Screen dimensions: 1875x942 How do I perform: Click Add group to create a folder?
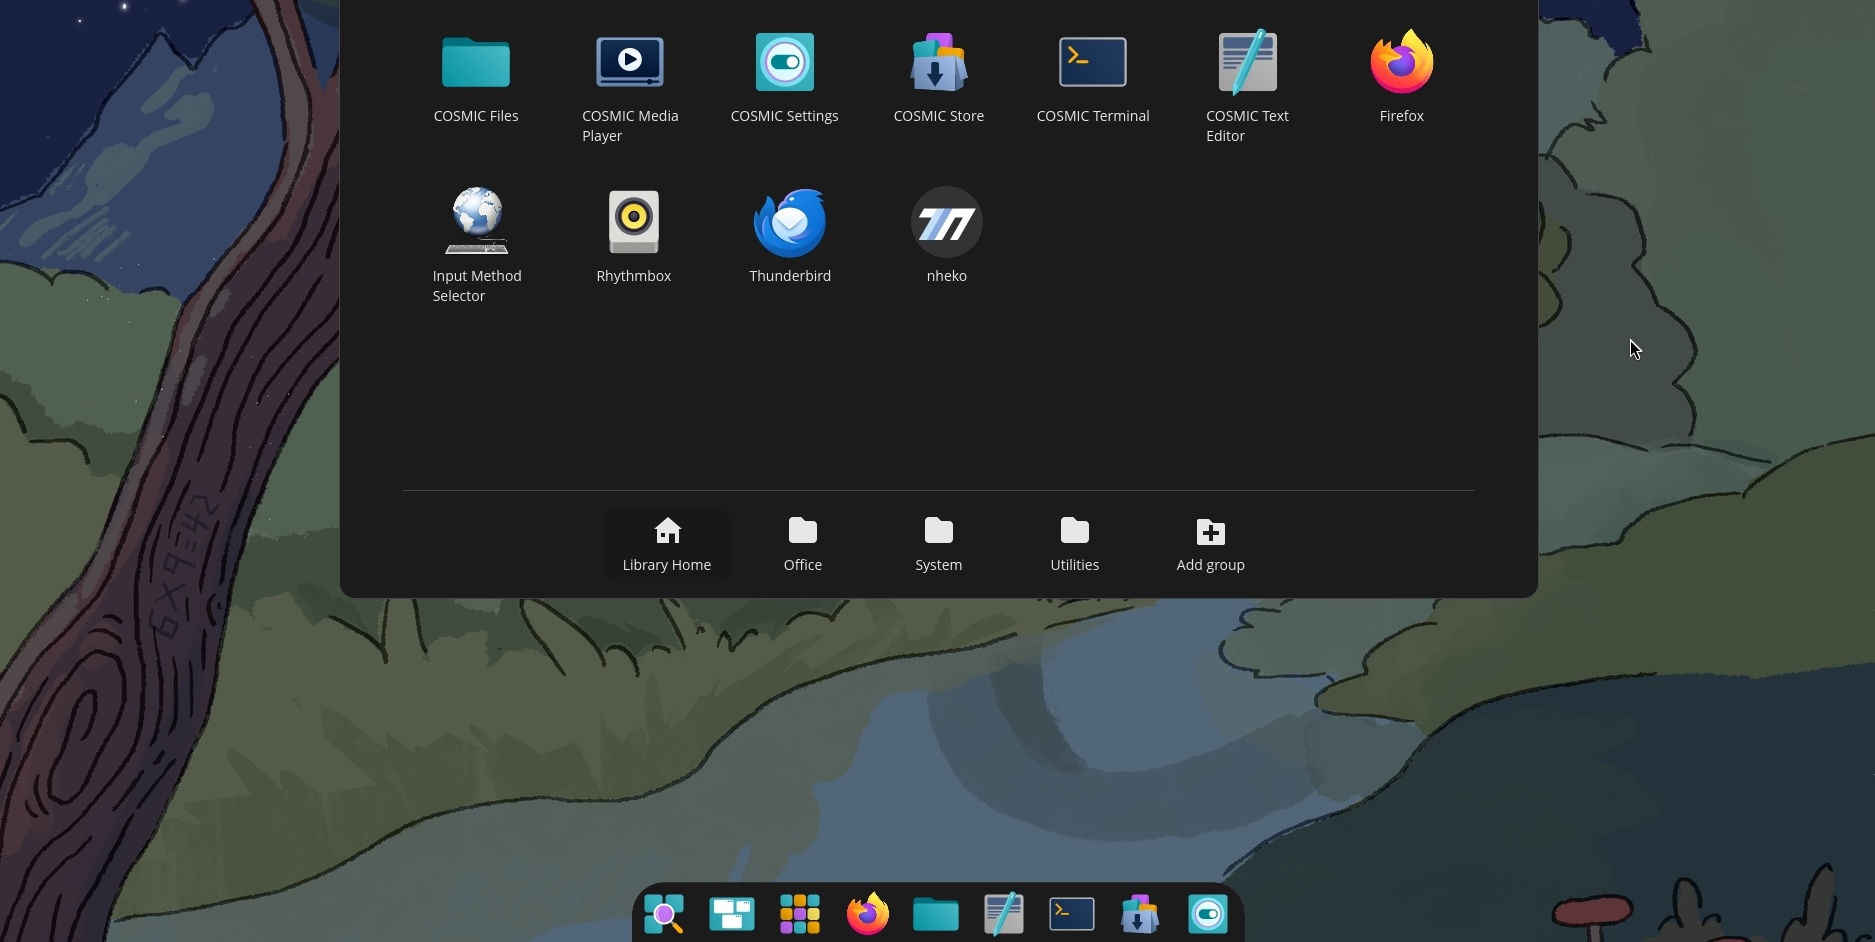pyautogui.click(x=1211, y=545)
